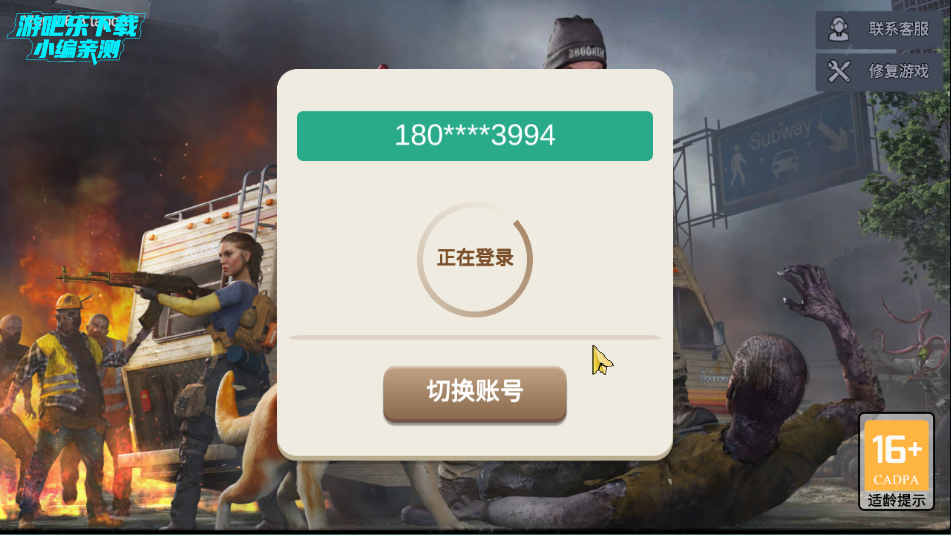This screenshot has height=535, width=951.
Task: Click the 正在登录 status text
Action: pos(475,258)
